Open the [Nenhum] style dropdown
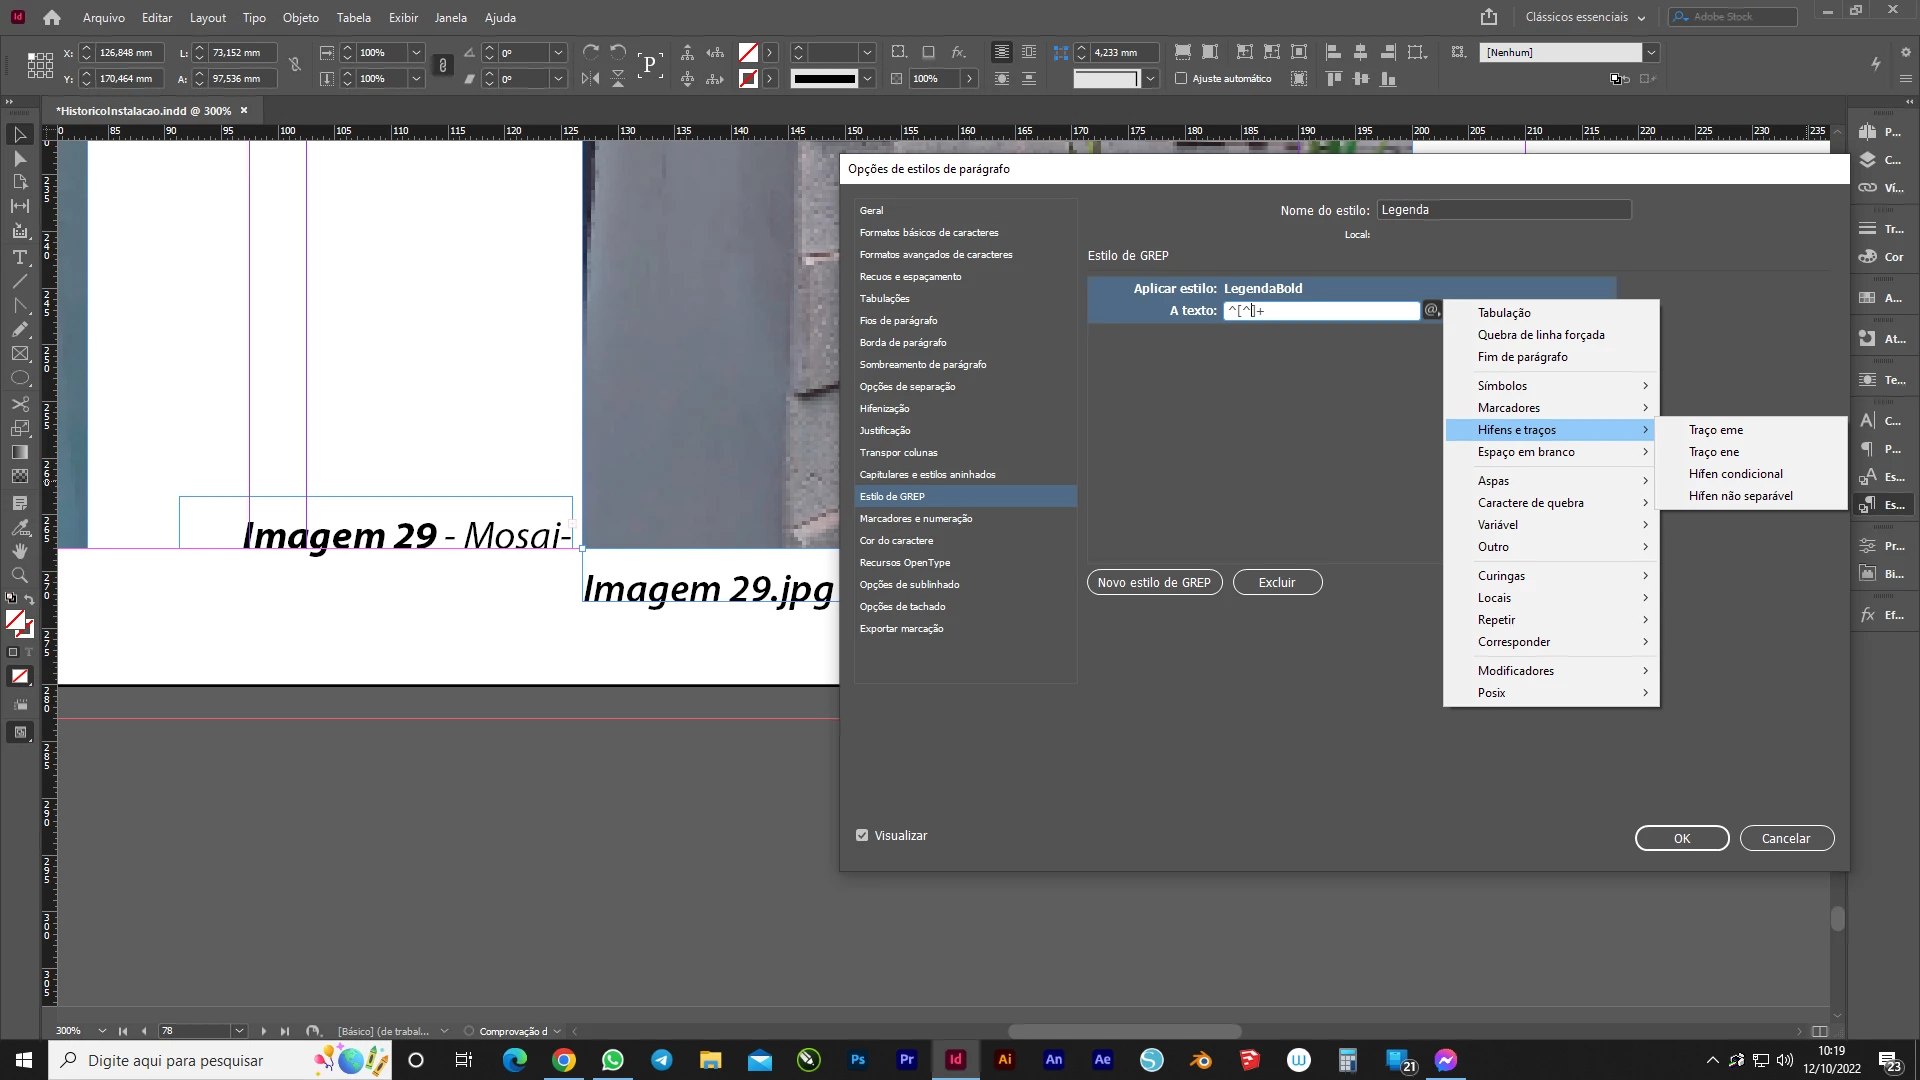This screenshot has width=1920, height=1080. coord(1651,52)
